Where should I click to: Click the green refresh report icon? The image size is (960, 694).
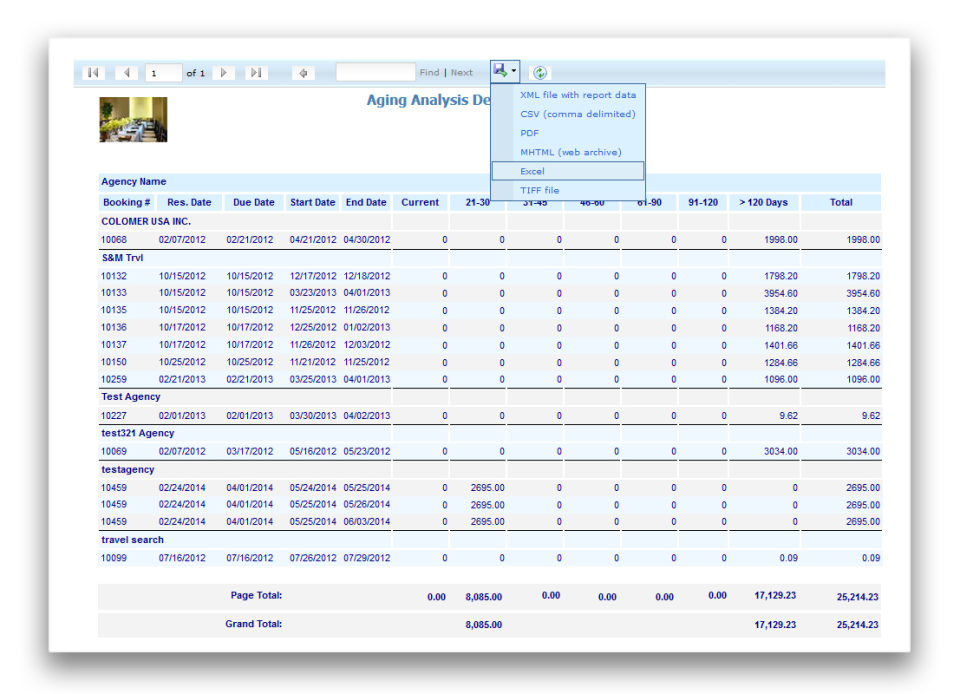tap(539, 73)
